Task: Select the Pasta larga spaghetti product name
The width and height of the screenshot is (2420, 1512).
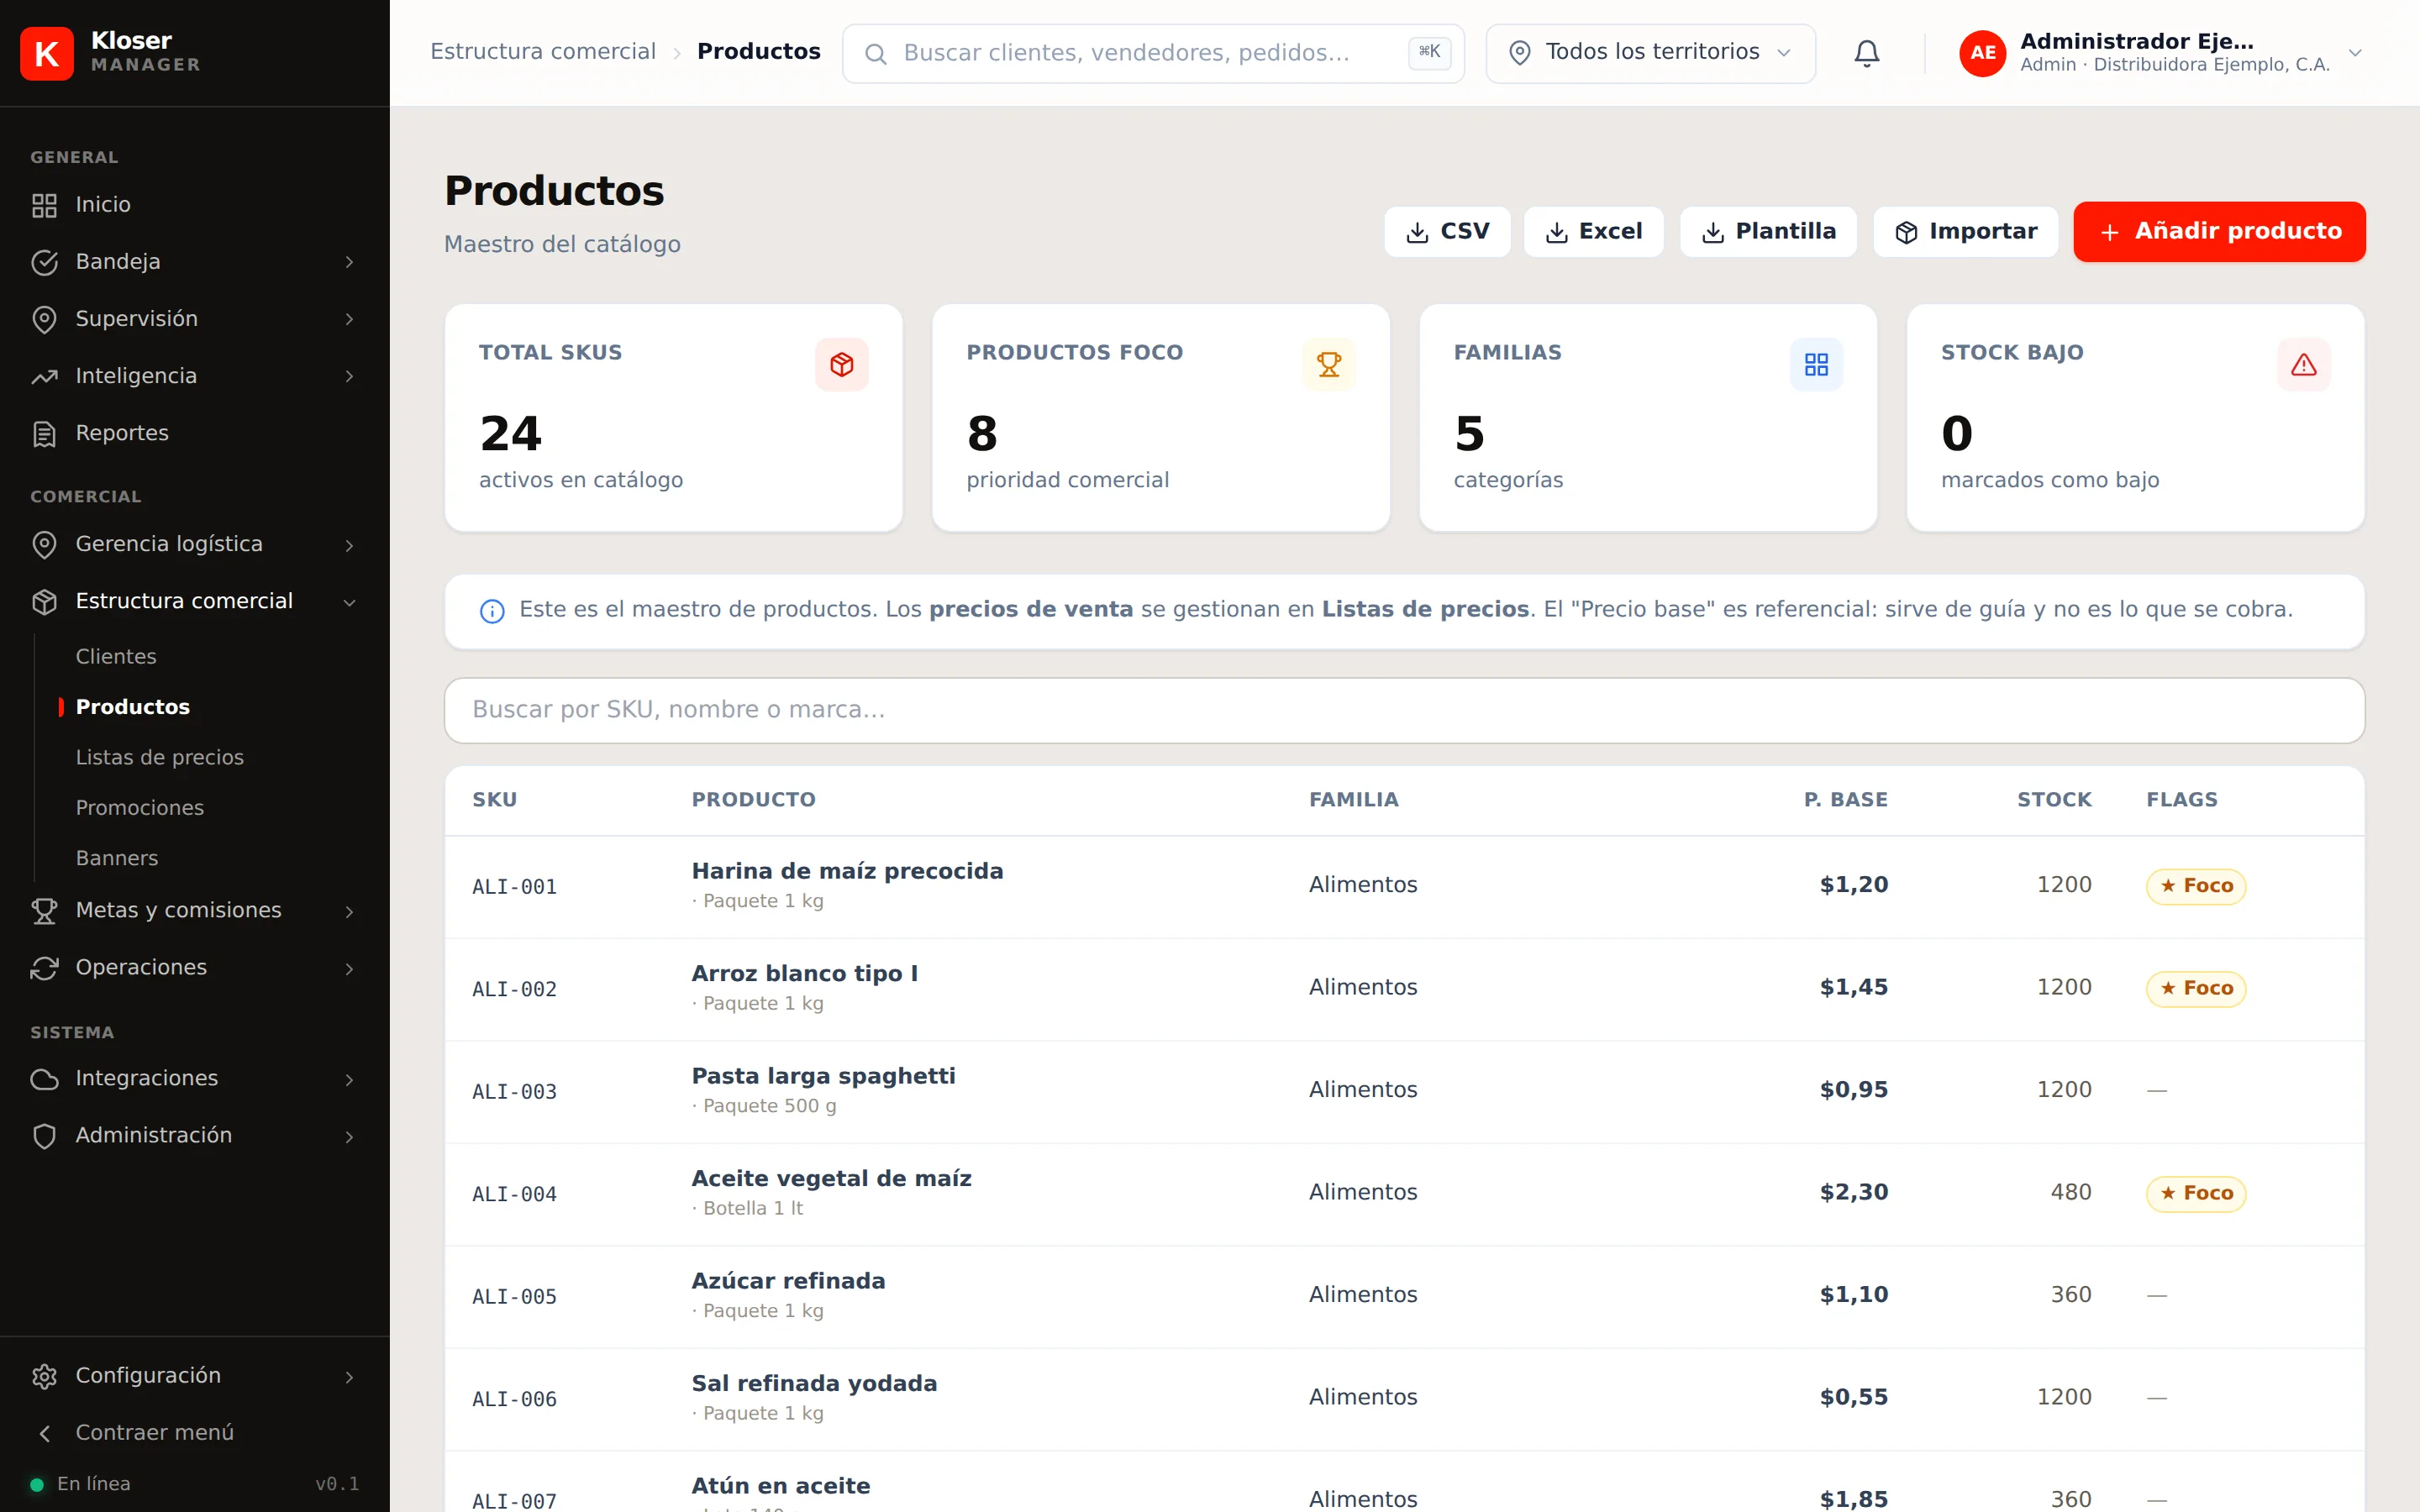Action: click(824, 1076)
